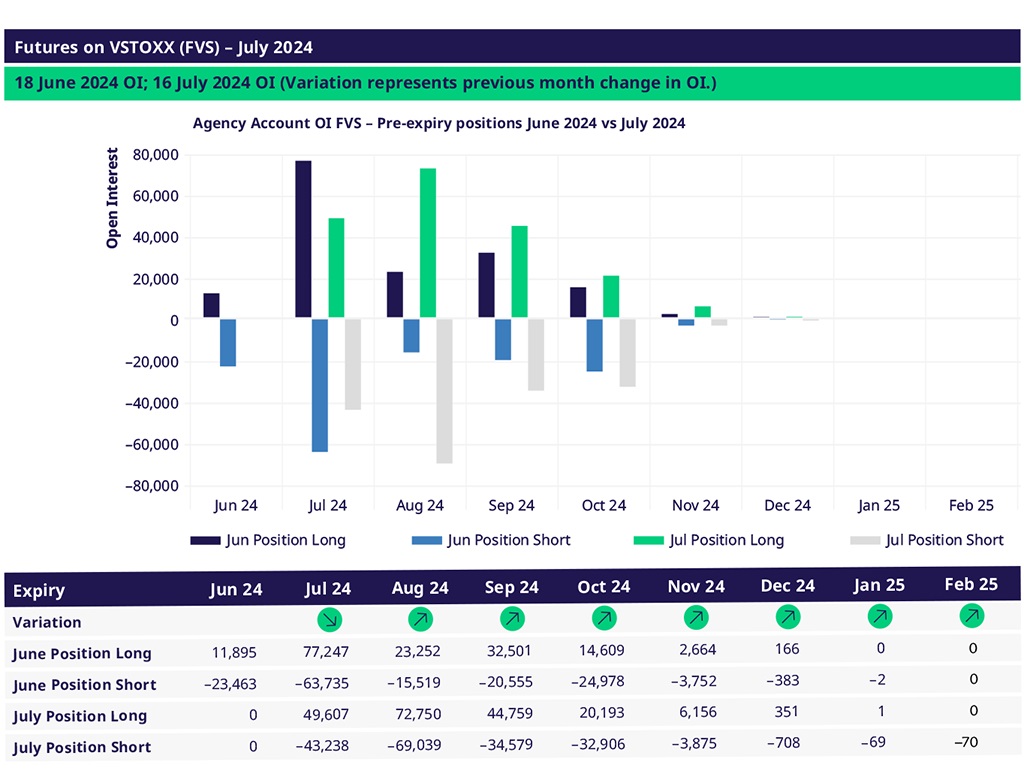Click the Jan 25 variation arrow icon
The width and height of the screenshot is (1024, 782).
(x=880, y=615)
